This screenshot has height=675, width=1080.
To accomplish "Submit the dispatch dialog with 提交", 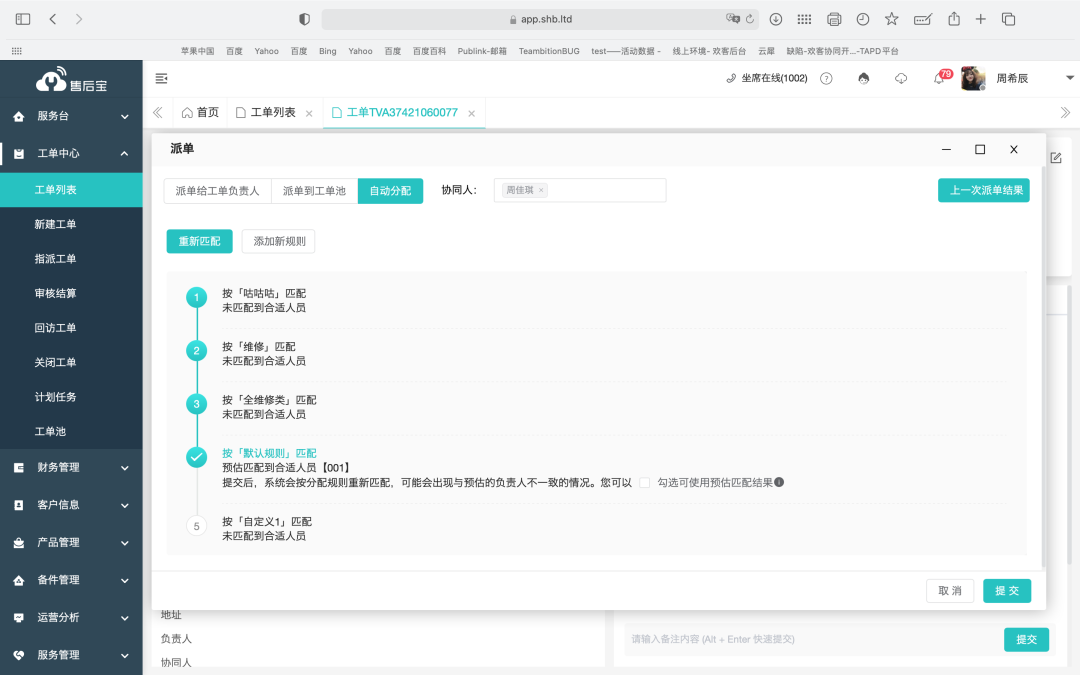I will pyautogui.click(x=1007, y=591).
